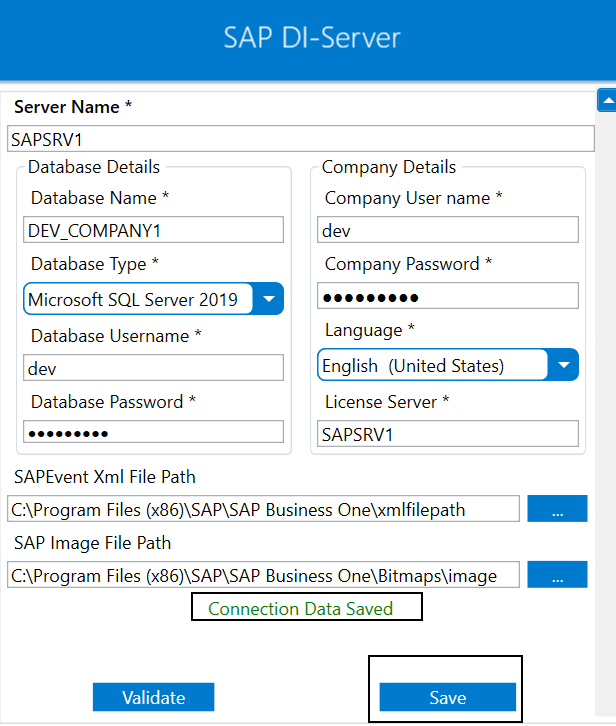Focus the Server Name field

[x=300, y=139]
